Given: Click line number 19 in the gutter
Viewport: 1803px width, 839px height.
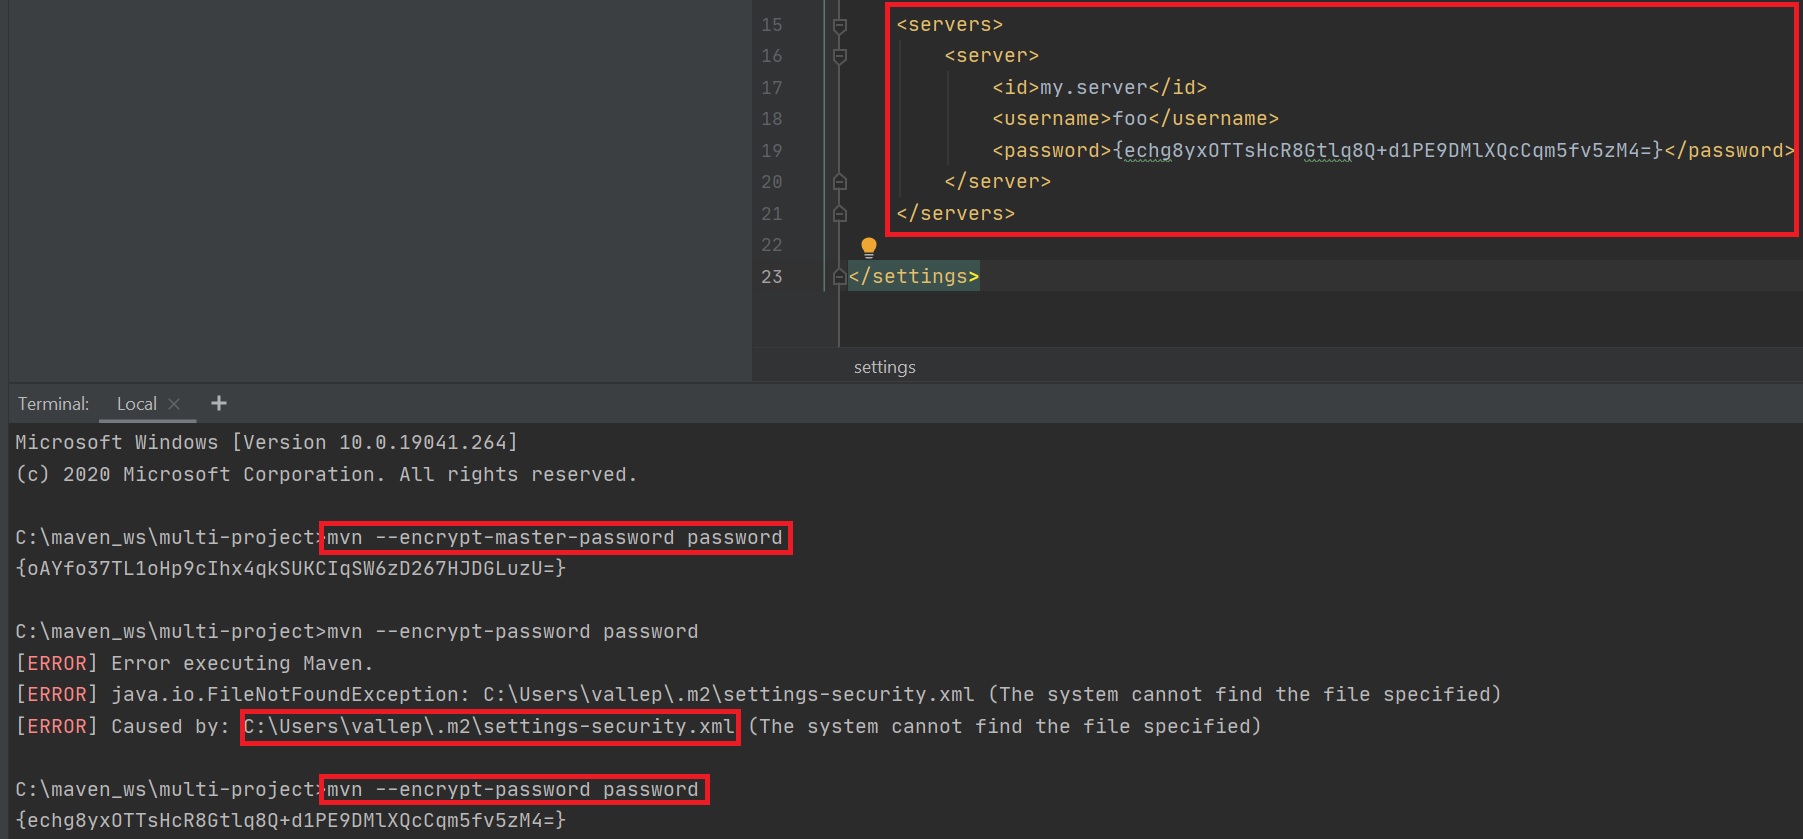Looking at the screenshot, I should tap(771, 151).
